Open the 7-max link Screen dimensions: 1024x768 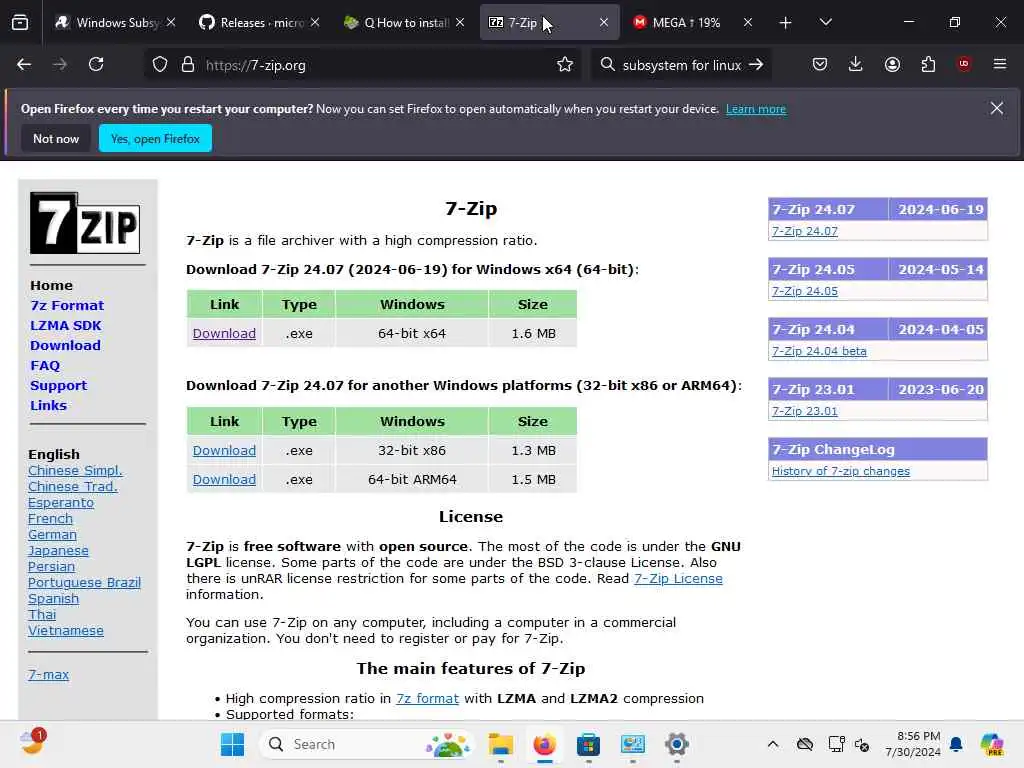coord(48,675)
